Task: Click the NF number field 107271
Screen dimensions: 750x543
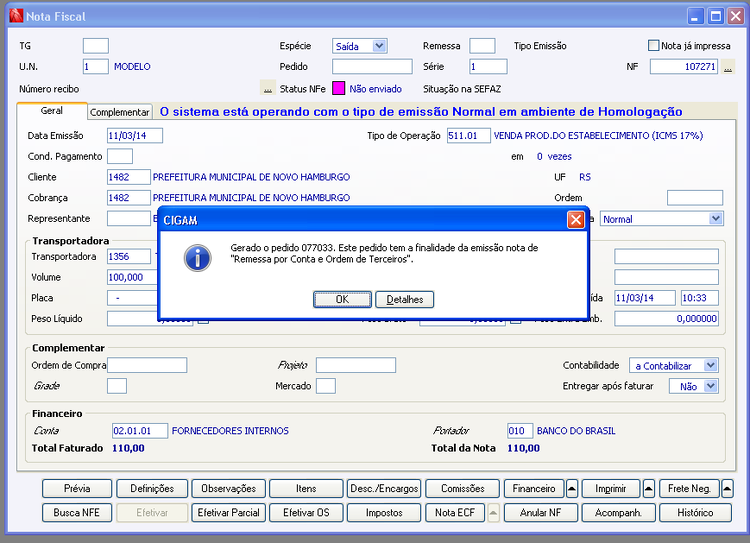Action: point(684,66)
